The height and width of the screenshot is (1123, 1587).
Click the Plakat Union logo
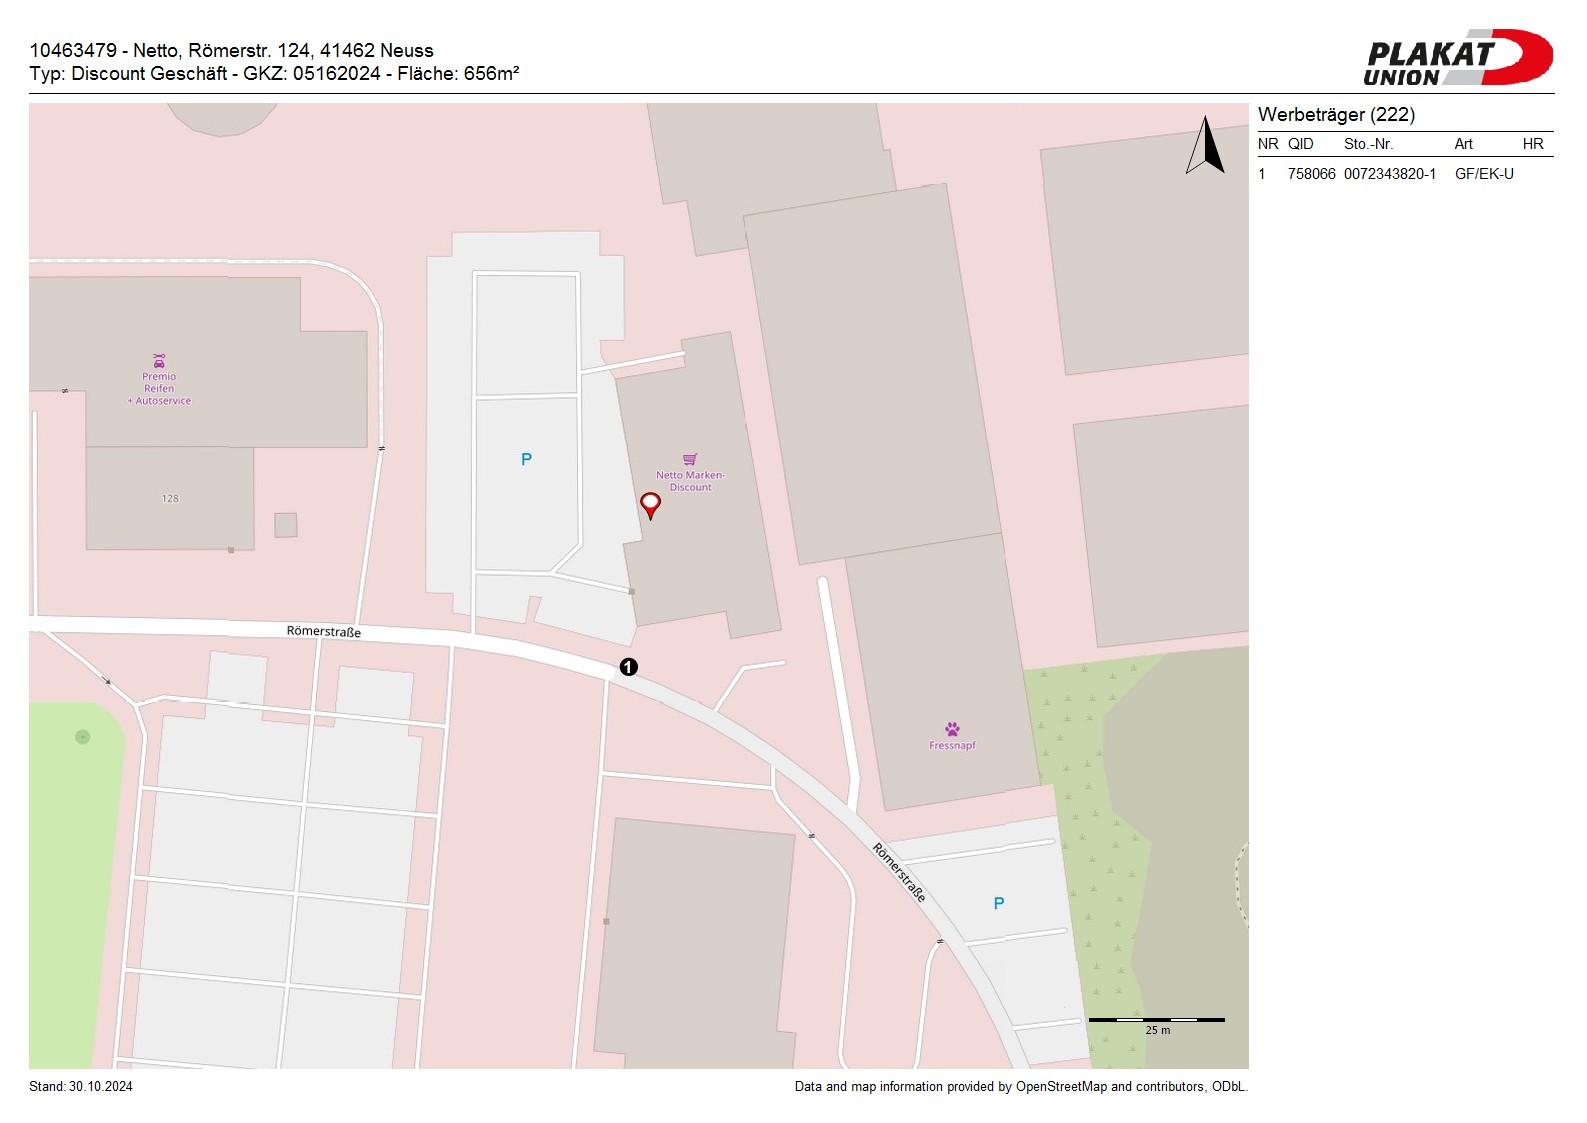tap(1457, 58)
